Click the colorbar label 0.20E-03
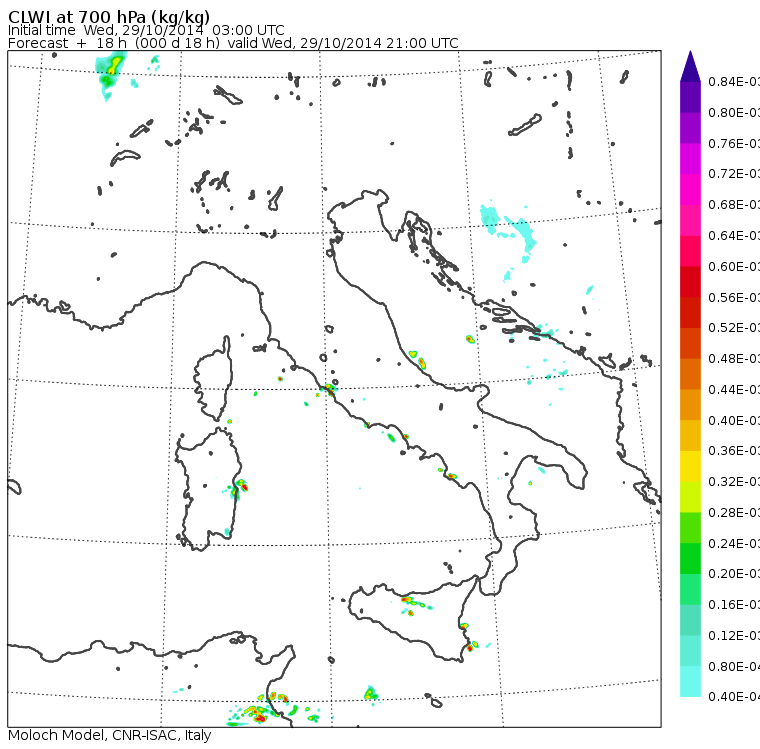Image resolution: width=760 pixels, height=749 pixels. (734, 574)
